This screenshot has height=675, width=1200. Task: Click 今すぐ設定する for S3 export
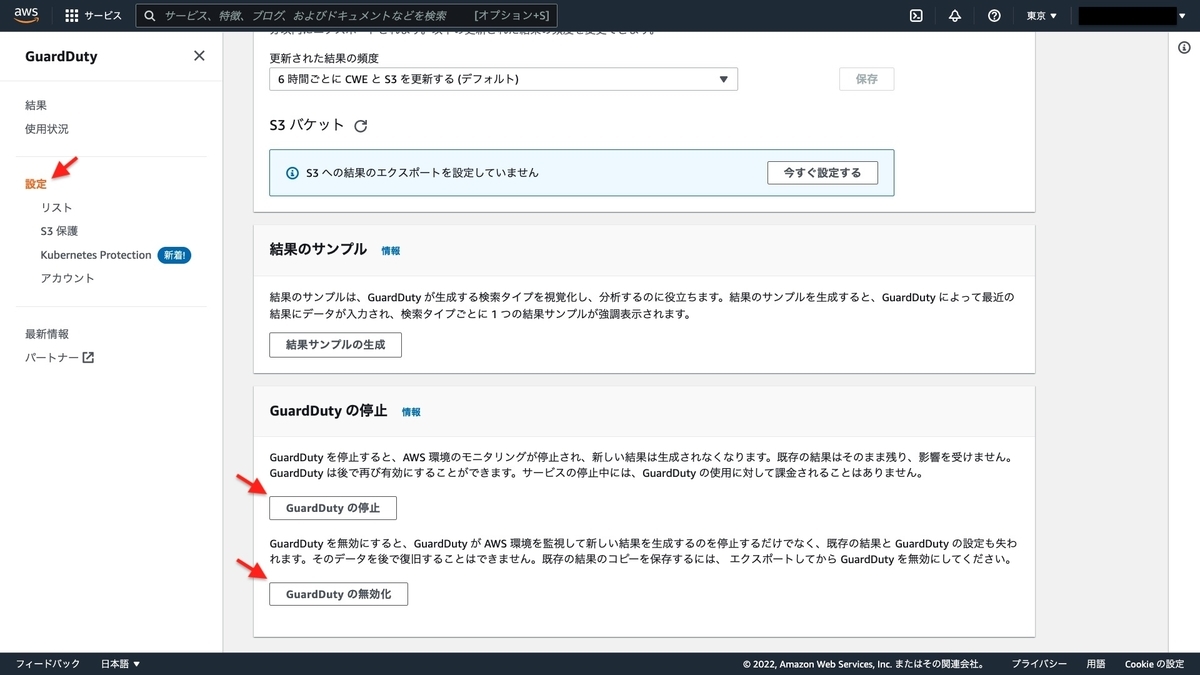(822, 172)
